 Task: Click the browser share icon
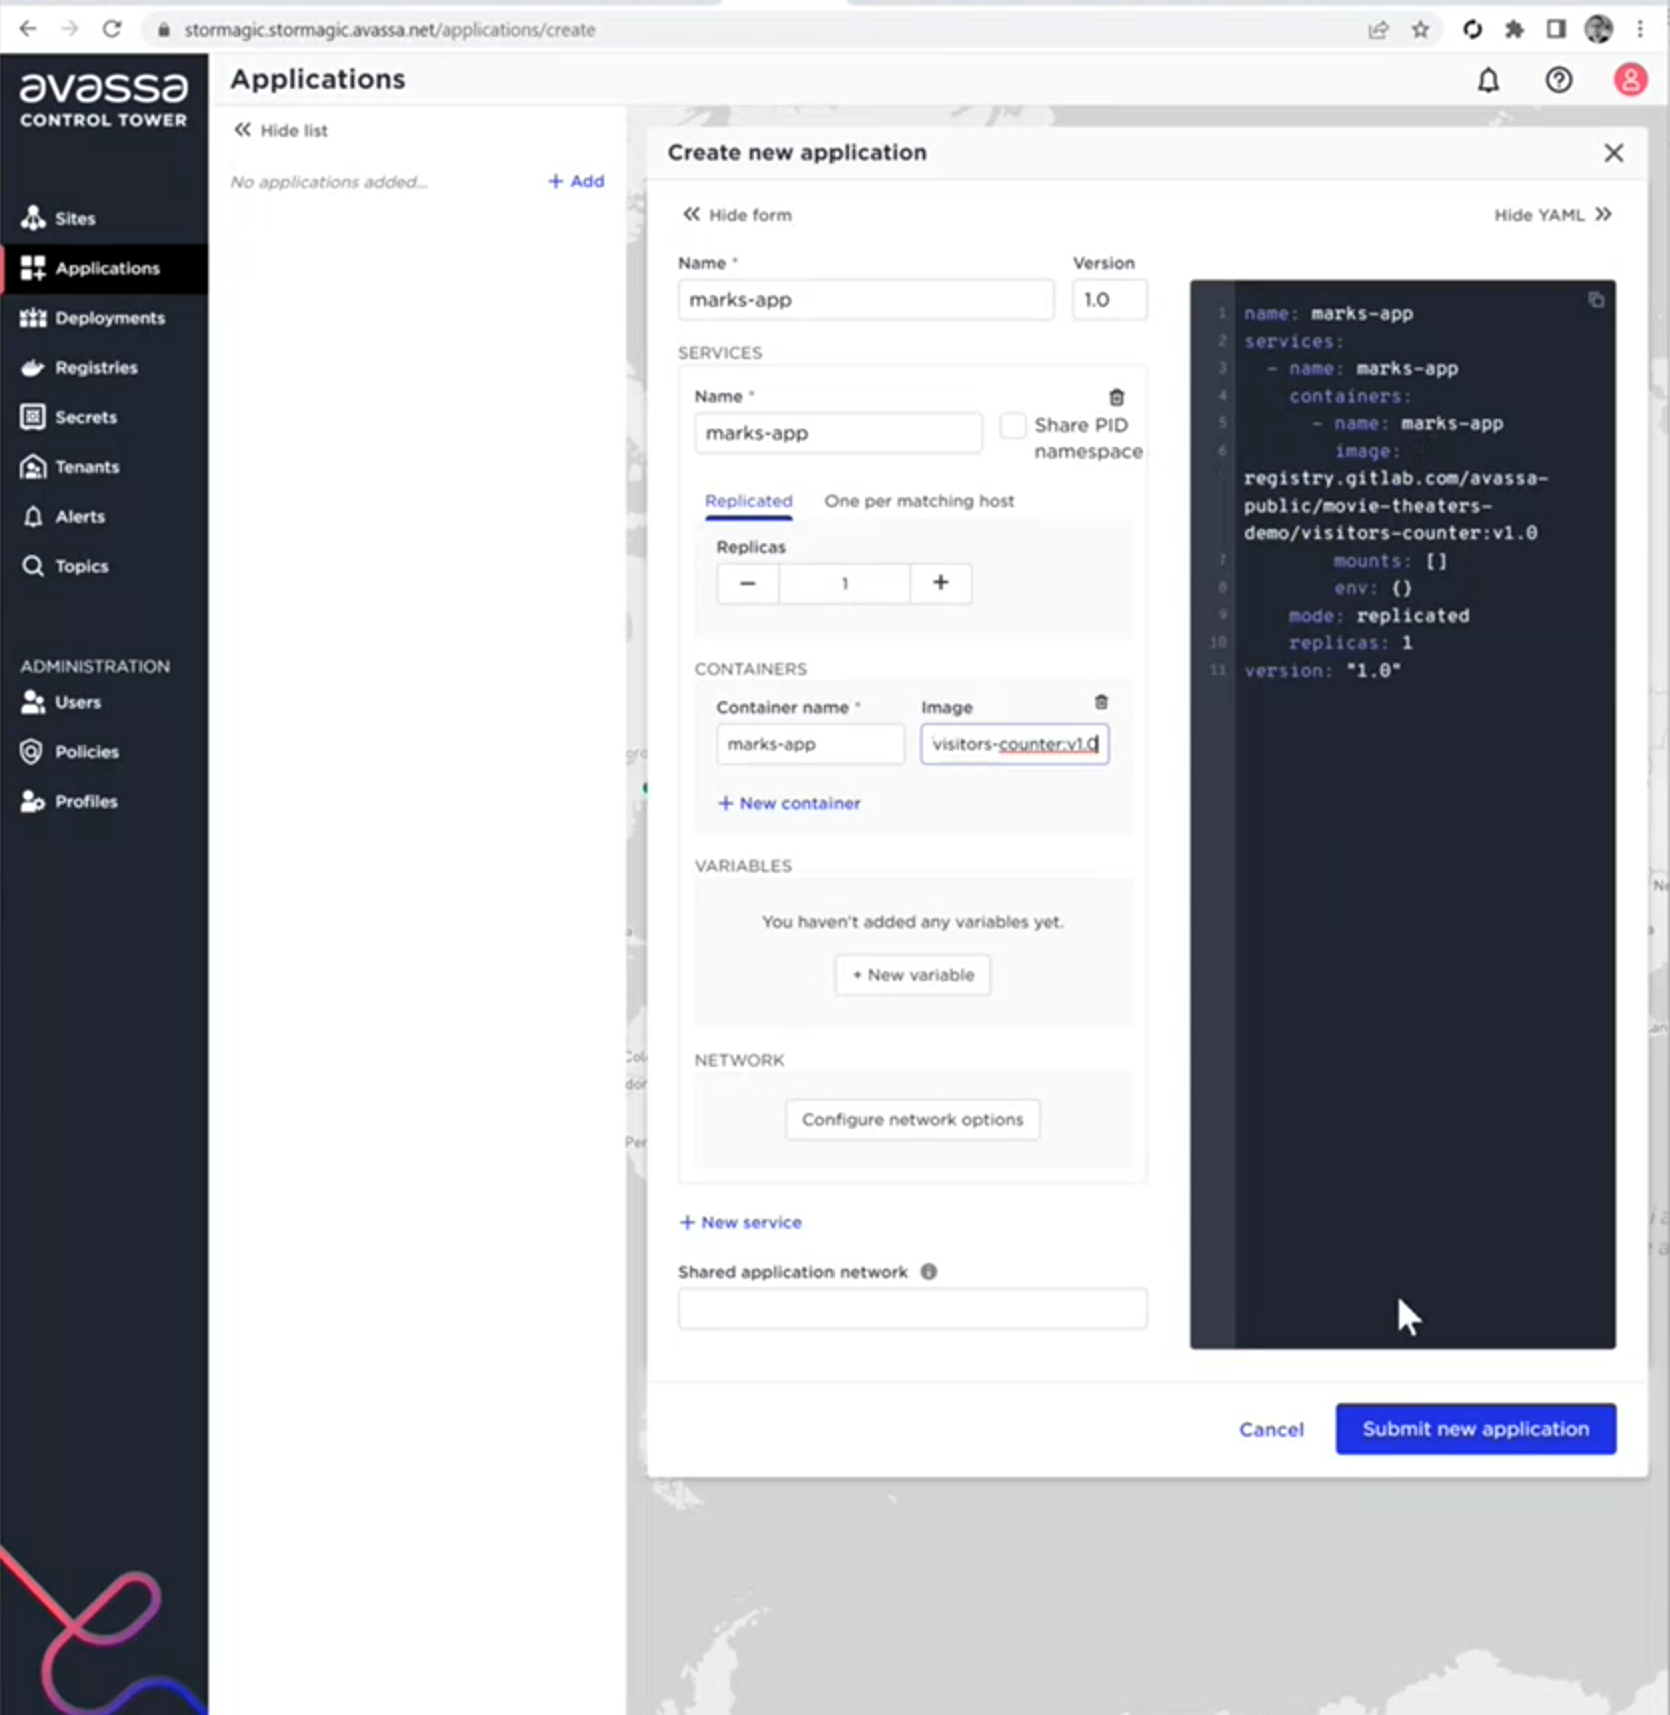click(1378, 29)
